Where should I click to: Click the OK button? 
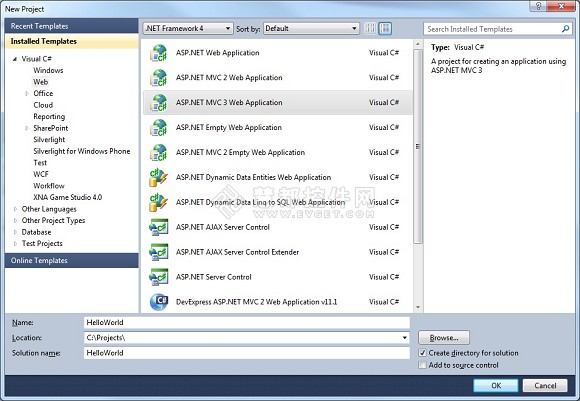coord(496,385)
